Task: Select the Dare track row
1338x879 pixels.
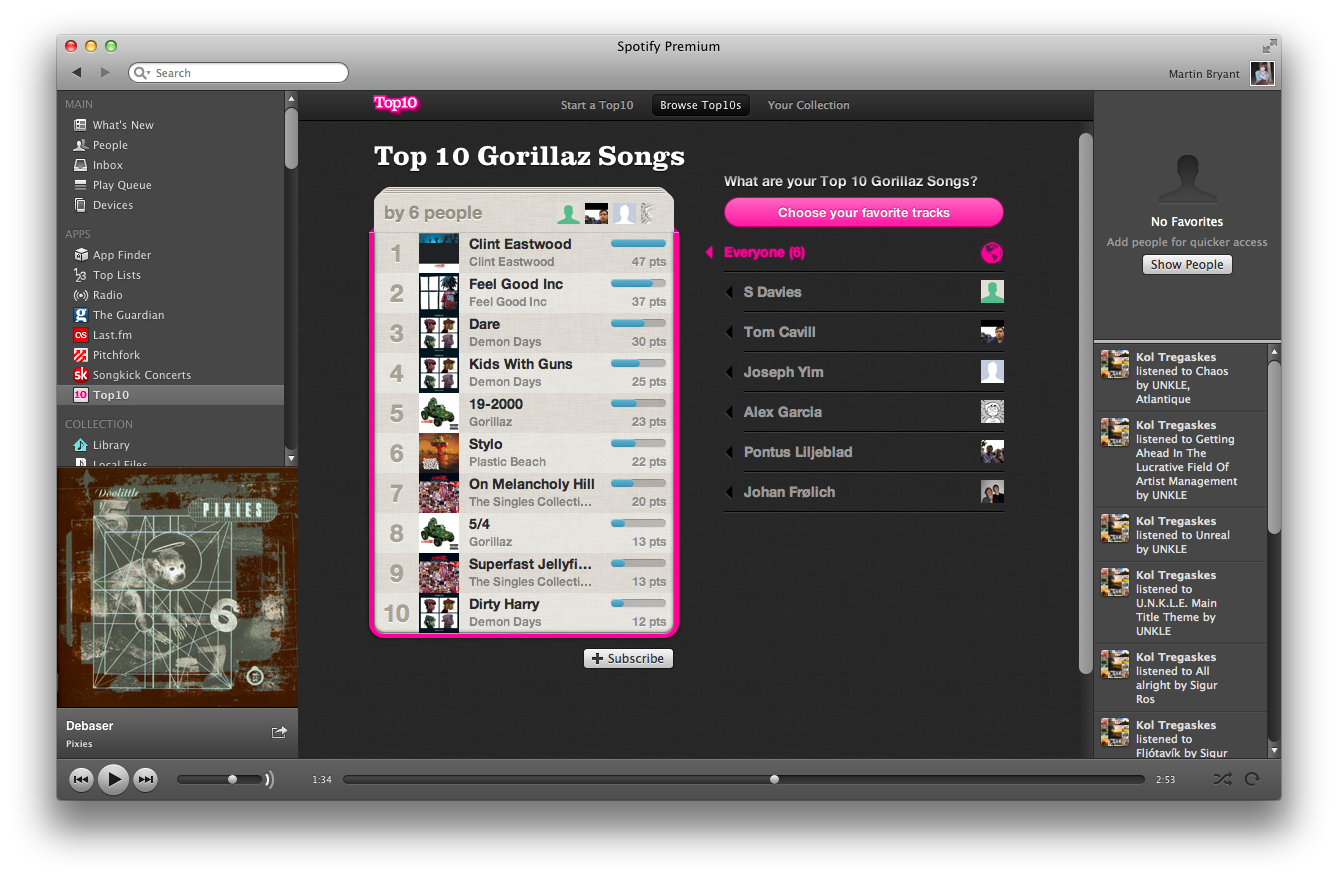Action: click(524, 333)
